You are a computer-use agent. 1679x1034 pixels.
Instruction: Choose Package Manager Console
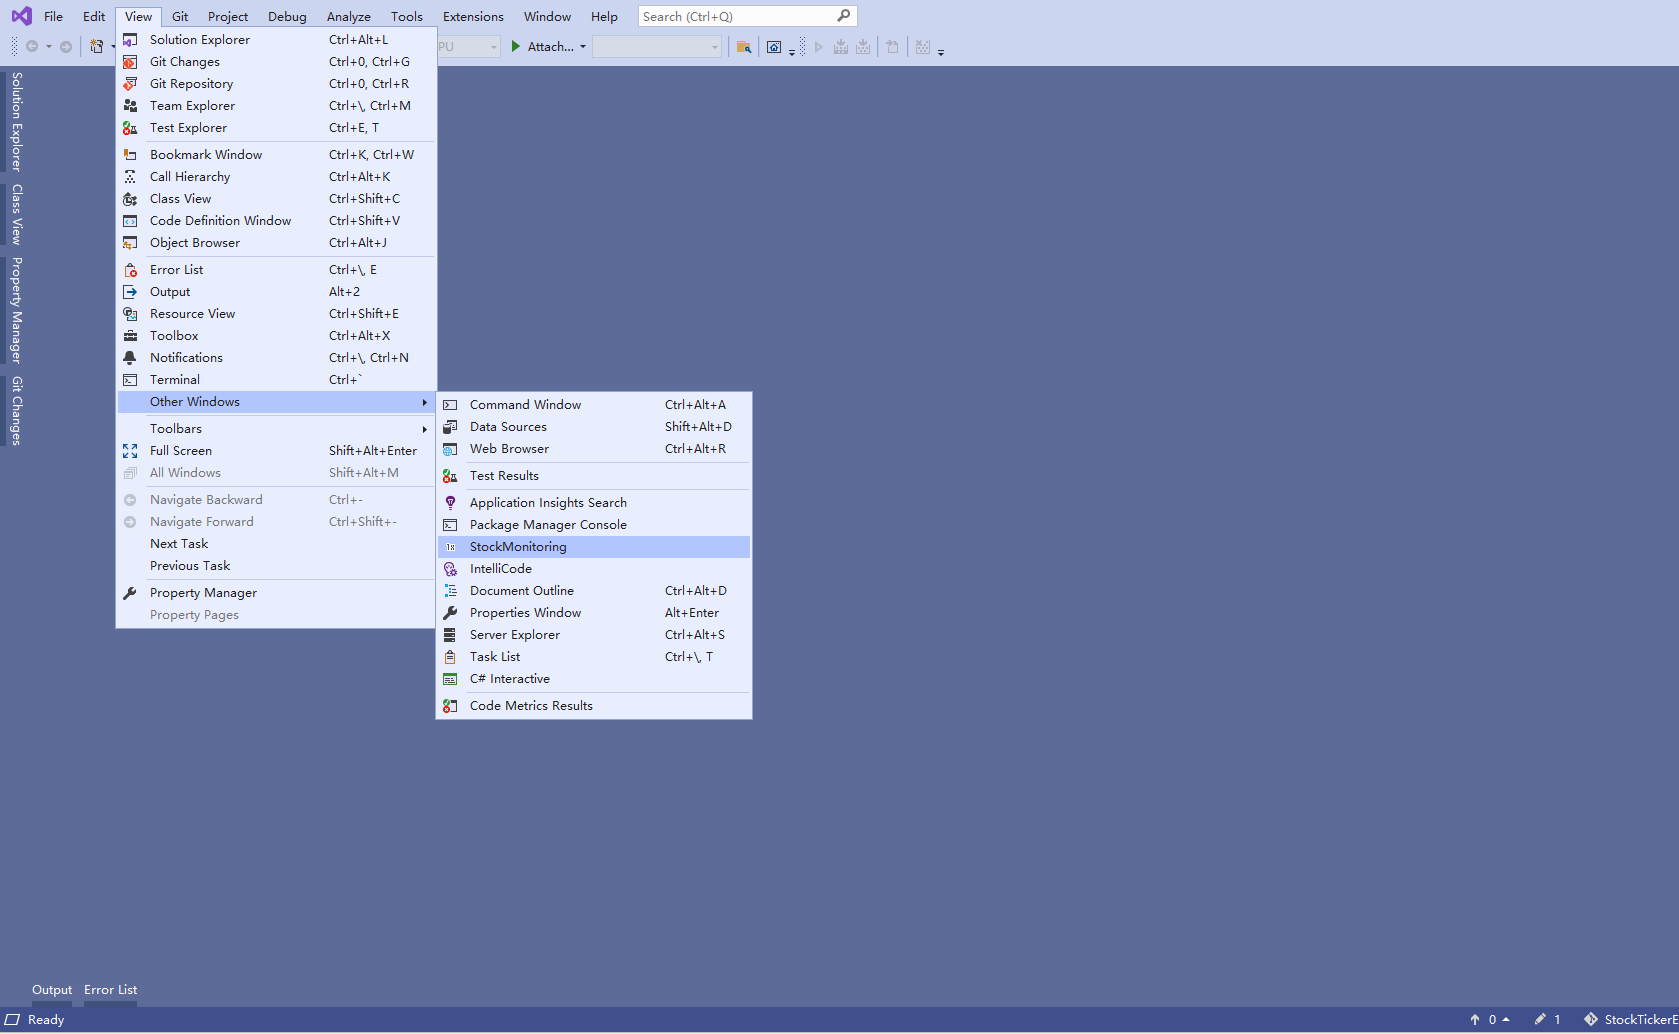click(x=548, y=525)
